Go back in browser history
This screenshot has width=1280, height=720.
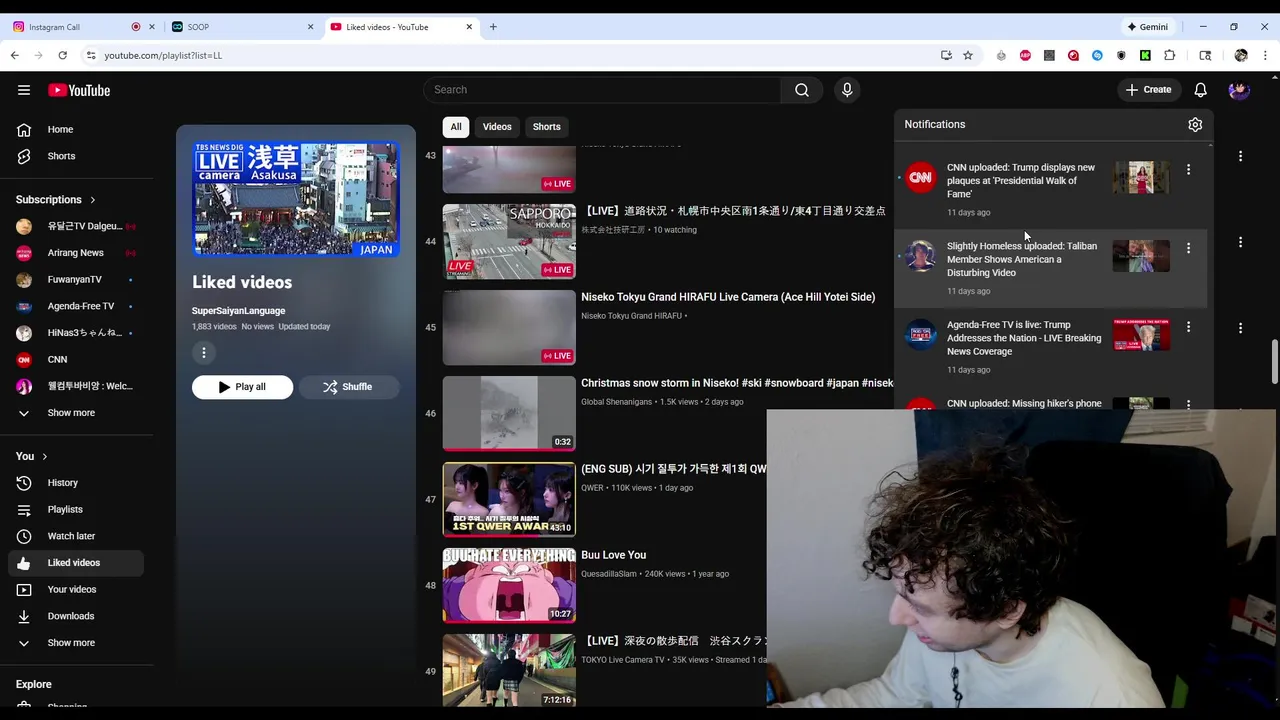pos(15,55)
